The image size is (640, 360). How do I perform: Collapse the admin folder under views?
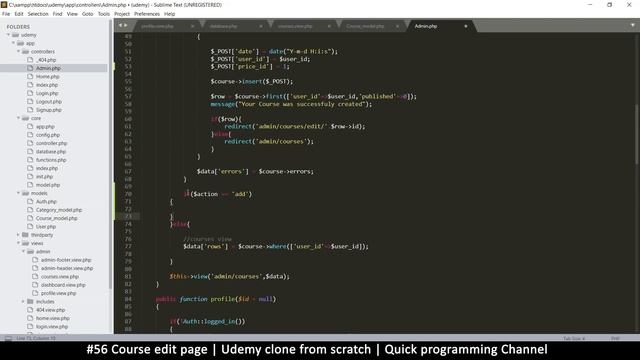click(23, 251)
